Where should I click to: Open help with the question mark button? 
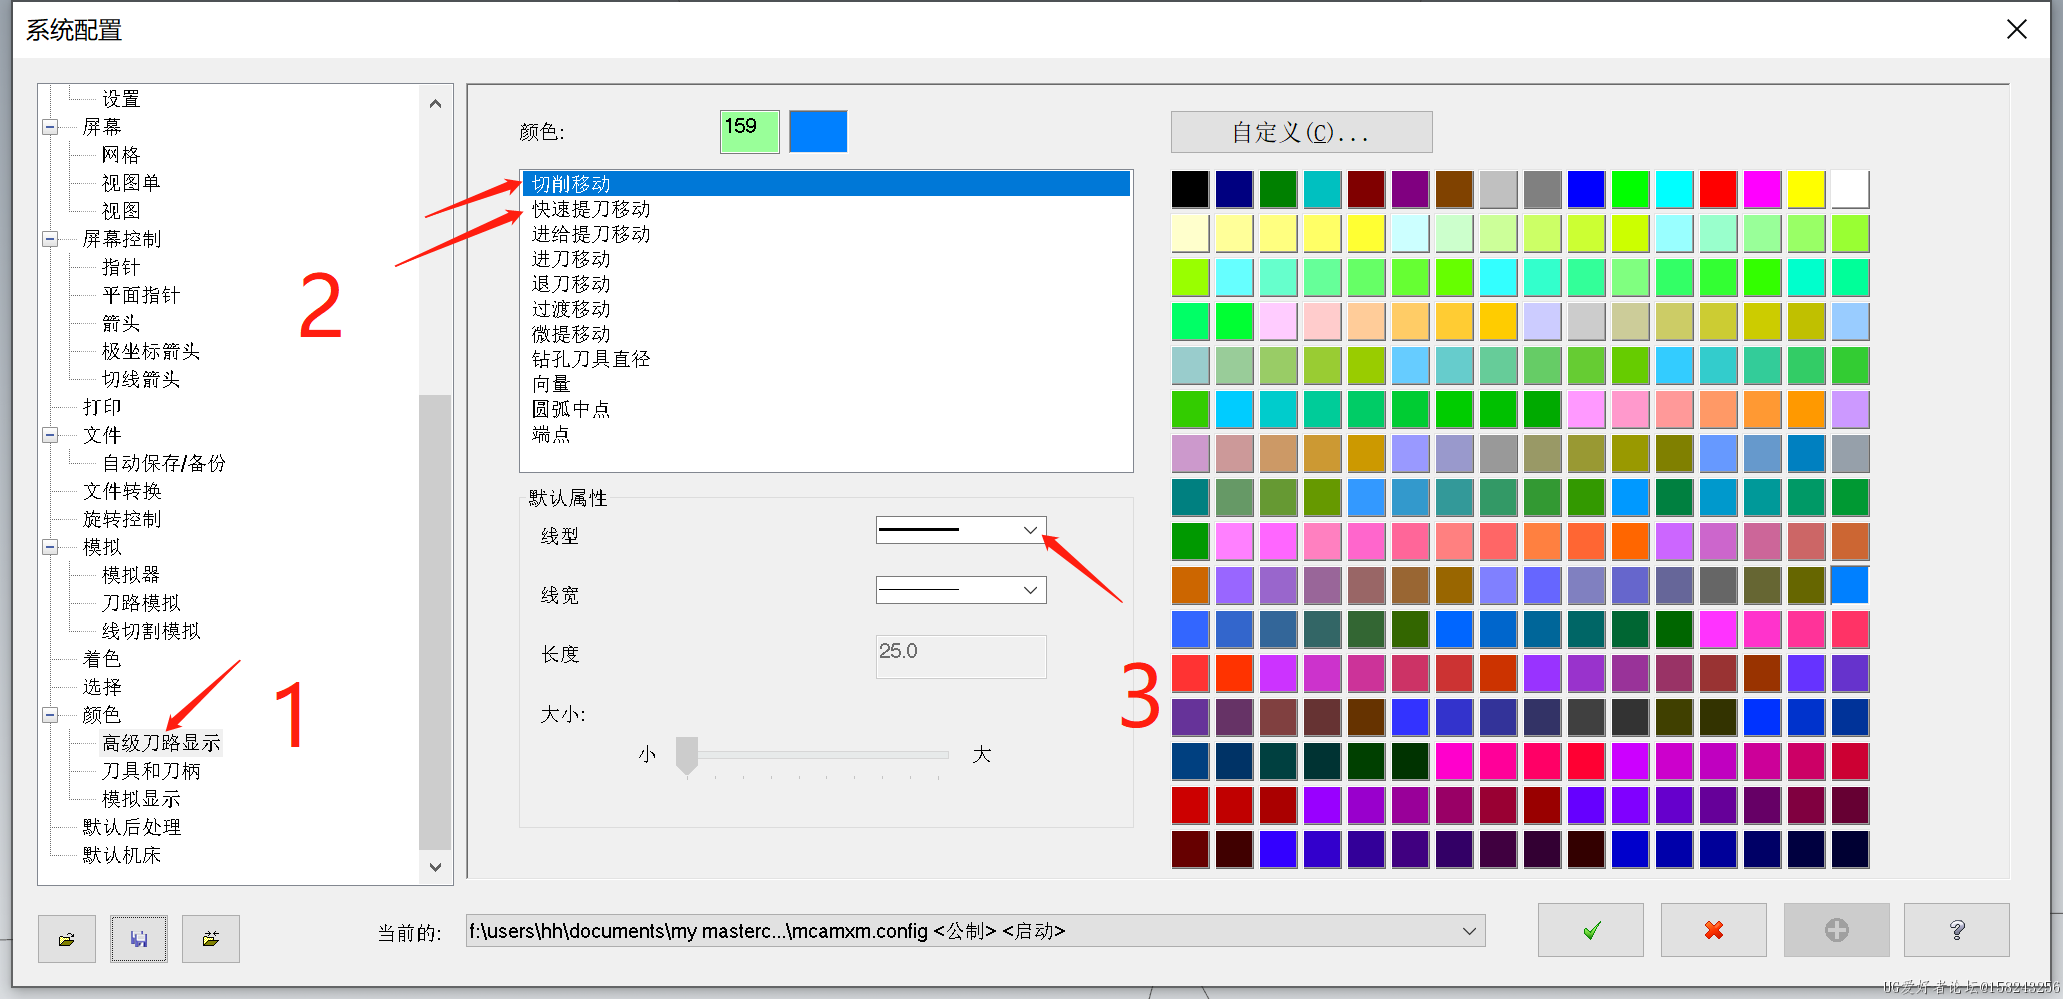(x=1957, y=930)
